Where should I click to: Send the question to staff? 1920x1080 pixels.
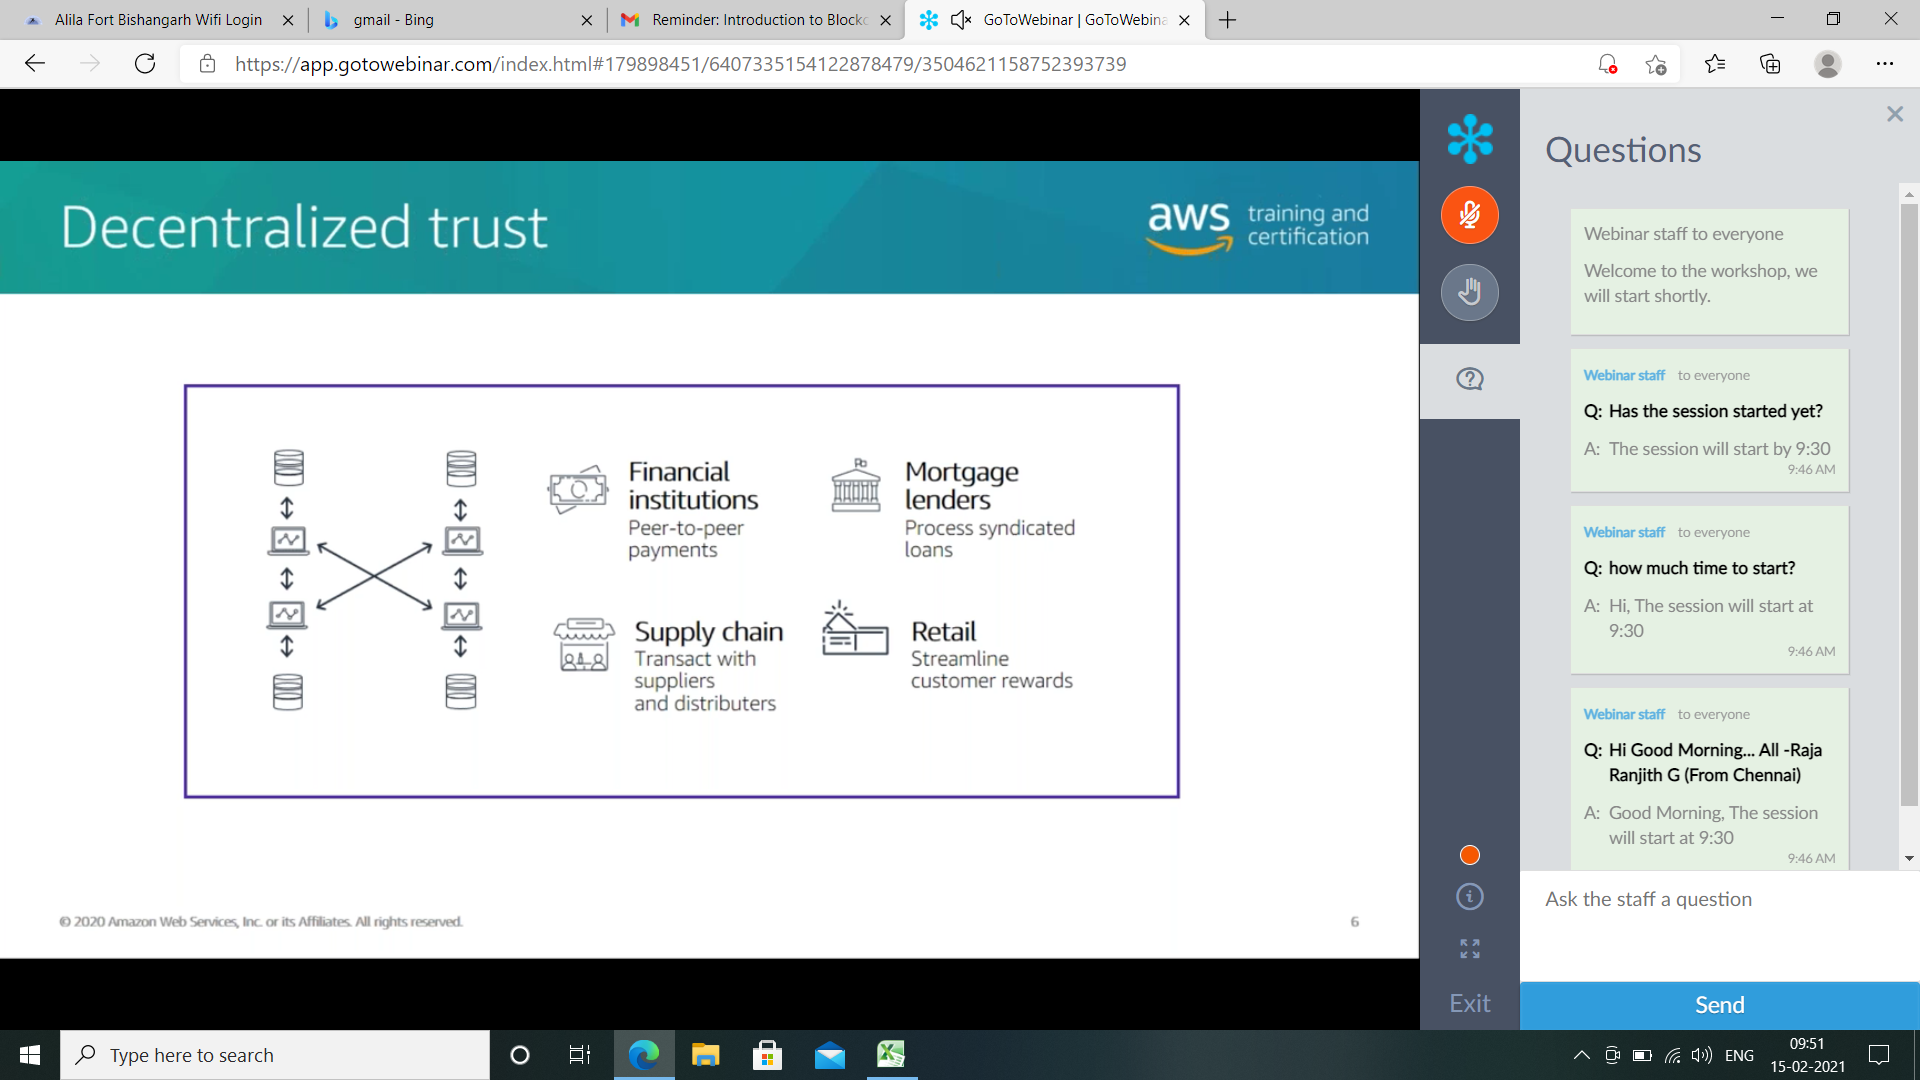(1719, 1005)
